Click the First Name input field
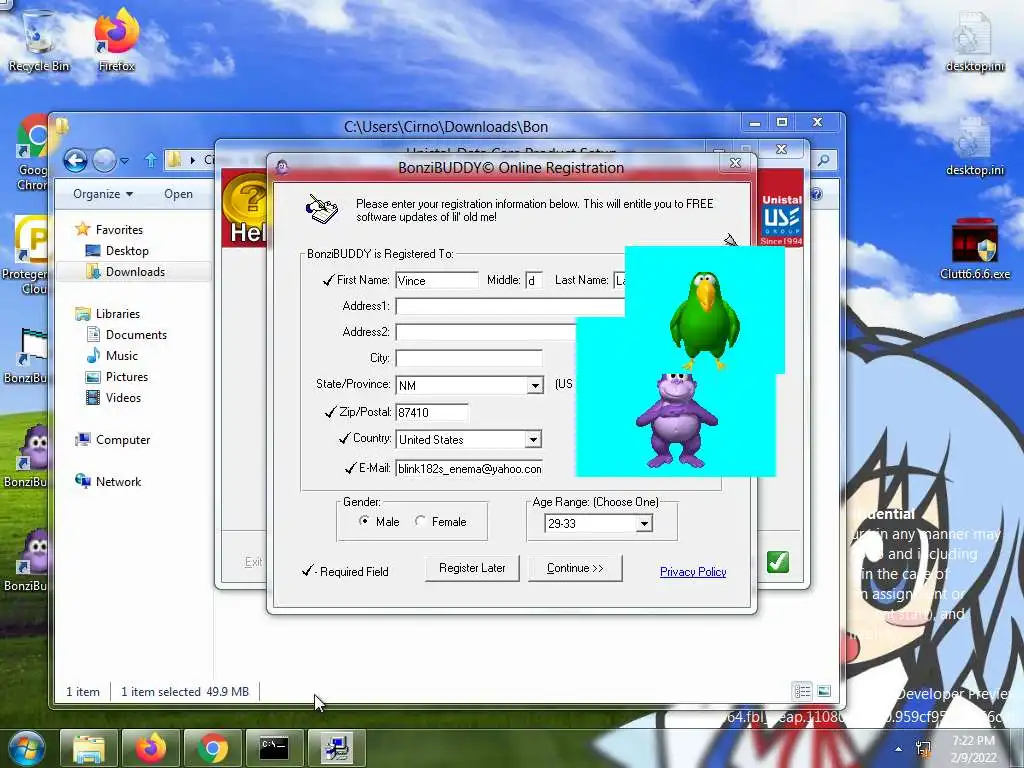 [x=437, y=280]
